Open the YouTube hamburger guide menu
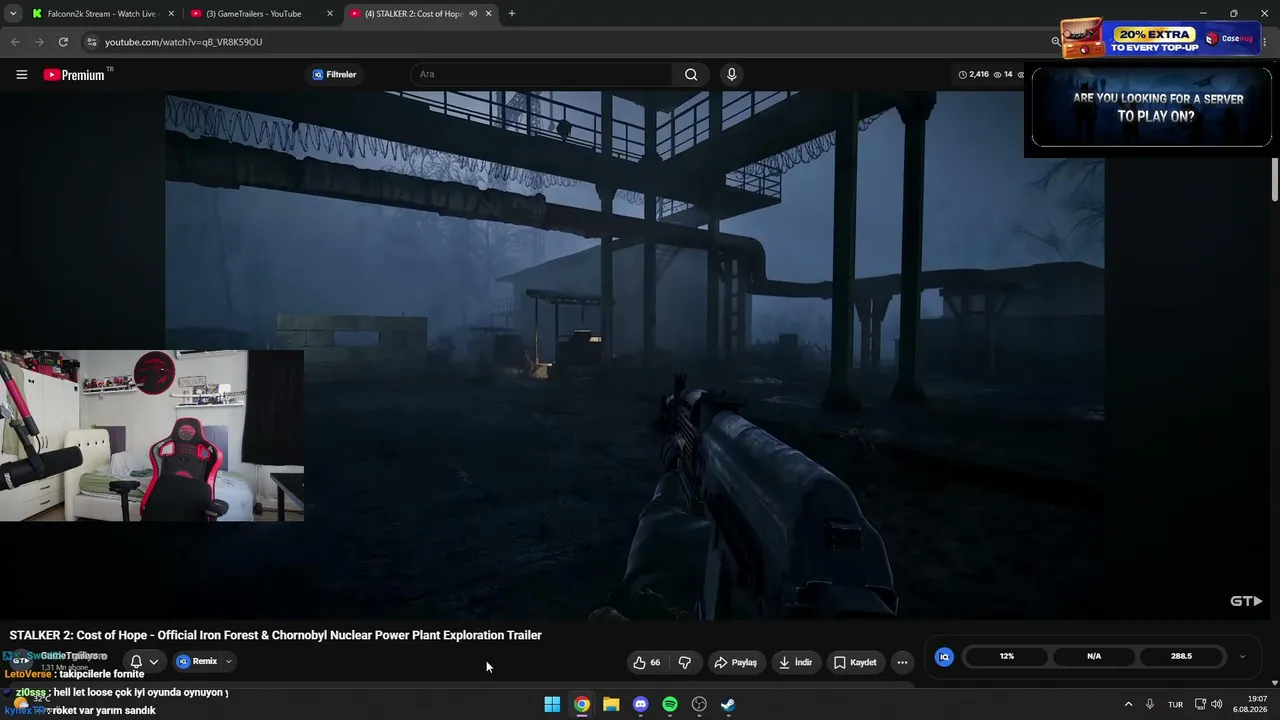The image size is (1280, 720). 21,75
